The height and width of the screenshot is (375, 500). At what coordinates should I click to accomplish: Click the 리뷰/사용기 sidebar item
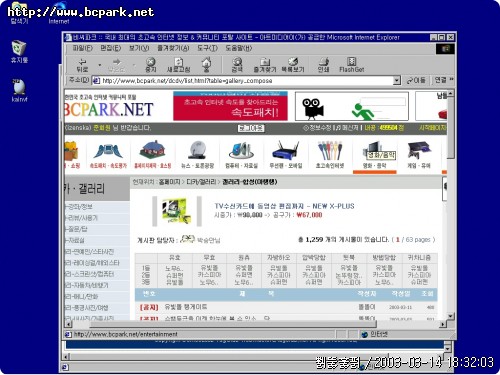coord(82,218)
